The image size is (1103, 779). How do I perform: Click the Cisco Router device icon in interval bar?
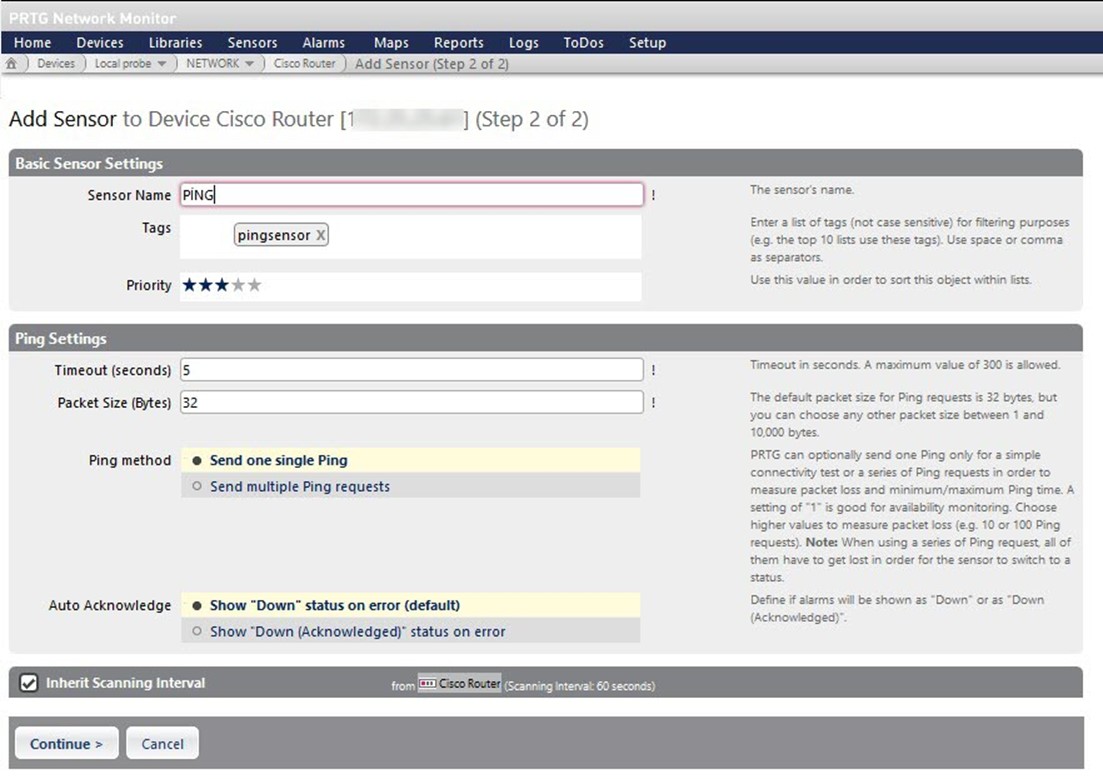click(x=427, y=683)
